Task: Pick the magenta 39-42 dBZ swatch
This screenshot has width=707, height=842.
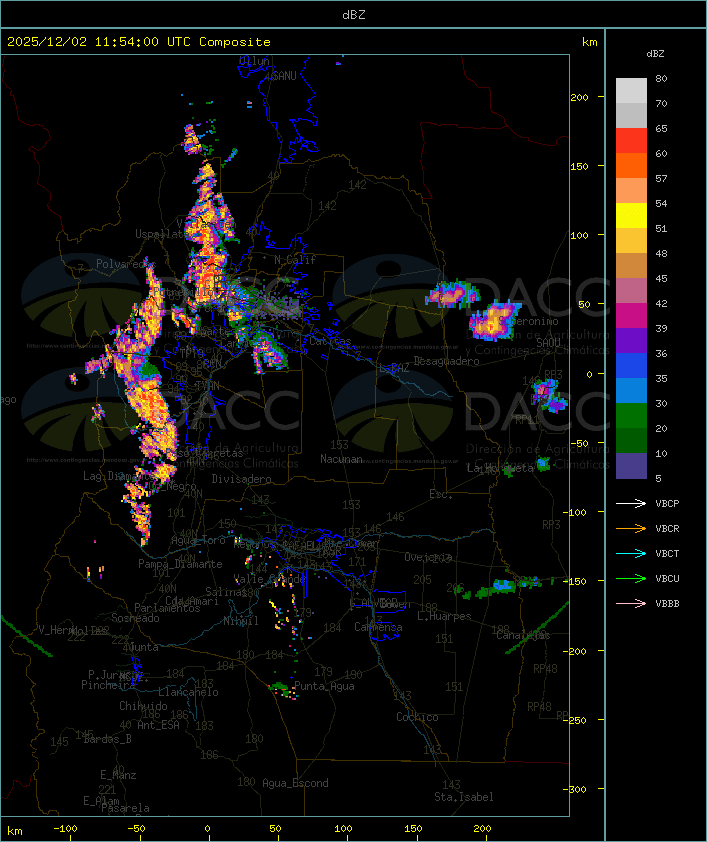Action: pos(631,316)
